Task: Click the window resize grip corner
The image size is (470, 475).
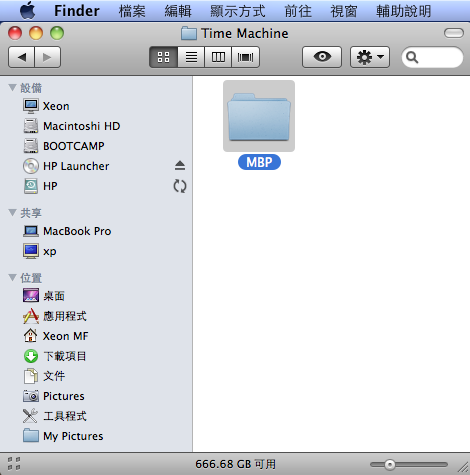Action: (464, 468)
